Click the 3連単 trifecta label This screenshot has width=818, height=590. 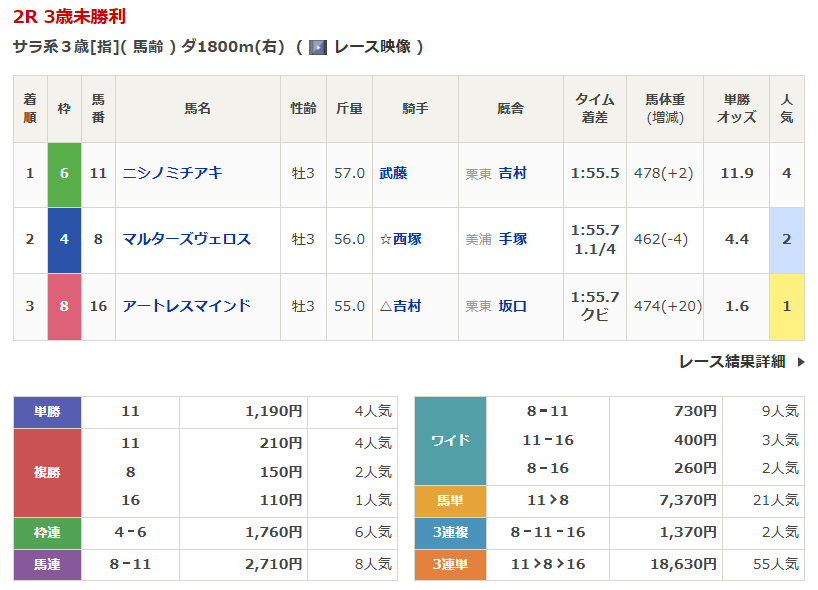(x=450, y=565)
